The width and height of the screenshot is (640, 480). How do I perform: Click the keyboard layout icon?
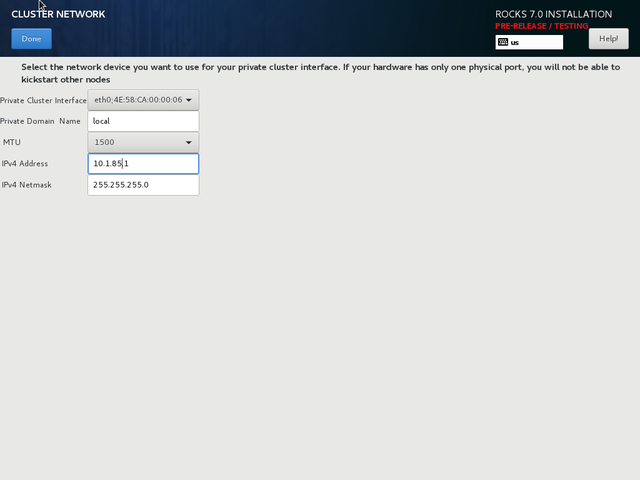(x=503, y=43)
